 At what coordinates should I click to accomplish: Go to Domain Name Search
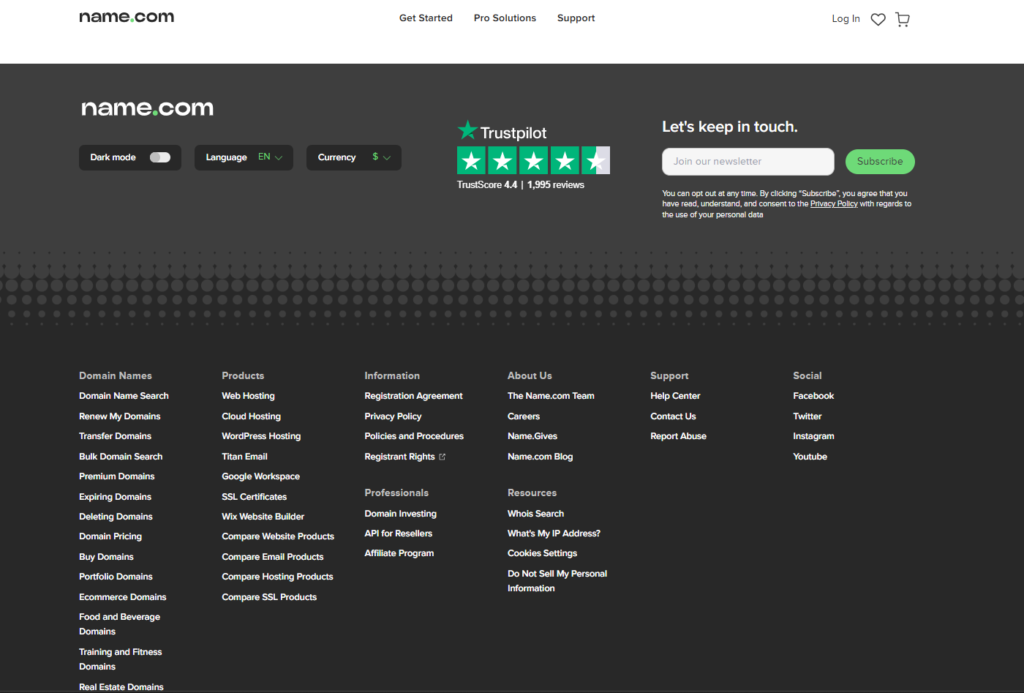[x=124, y=396]
